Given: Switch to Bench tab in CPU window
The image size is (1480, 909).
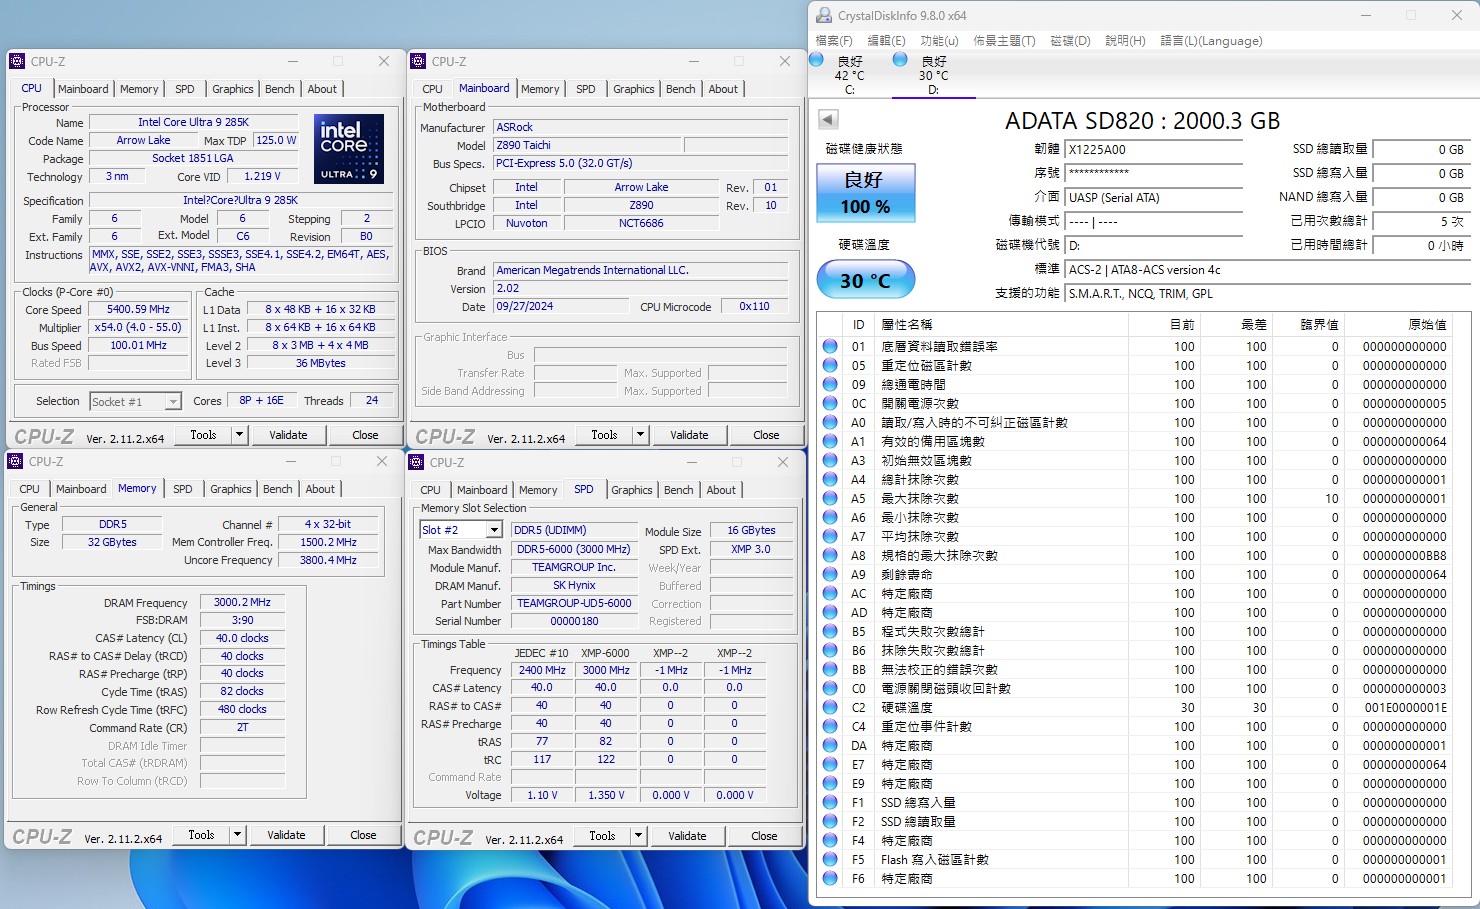Looking at the screenshot, I should click(280, 89).
